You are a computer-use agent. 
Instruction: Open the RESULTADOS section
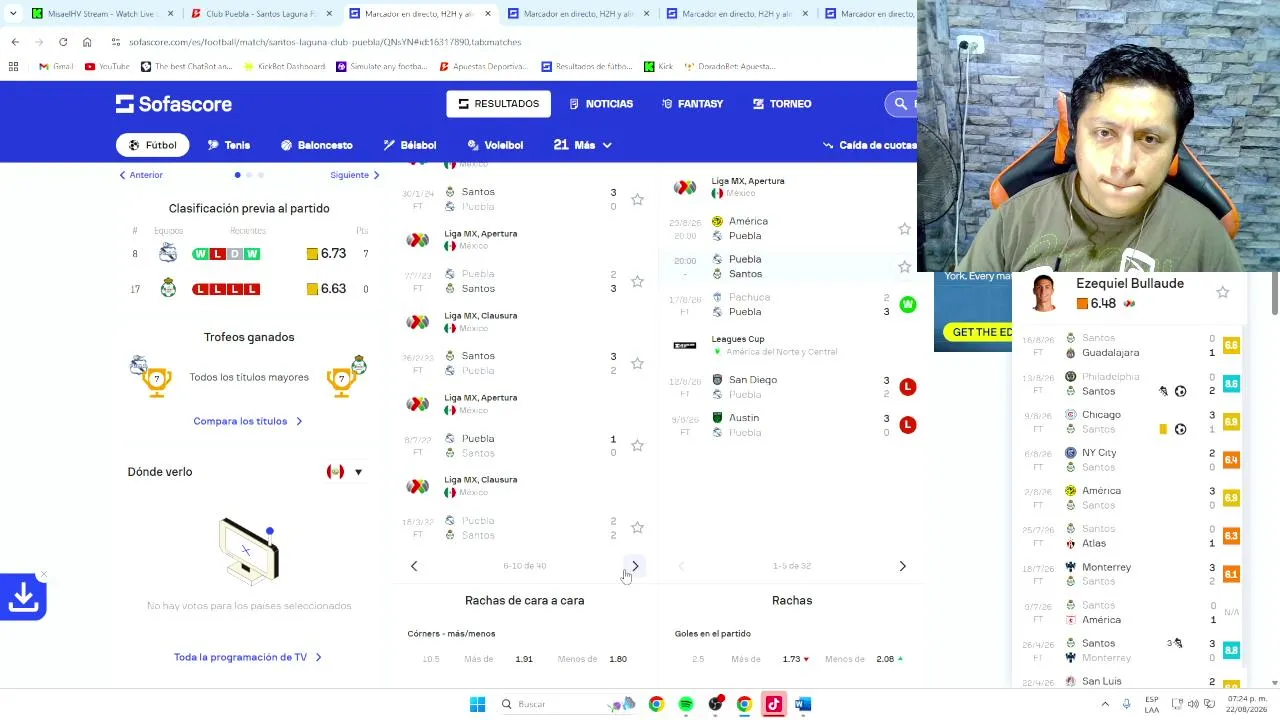pos(499,104)
